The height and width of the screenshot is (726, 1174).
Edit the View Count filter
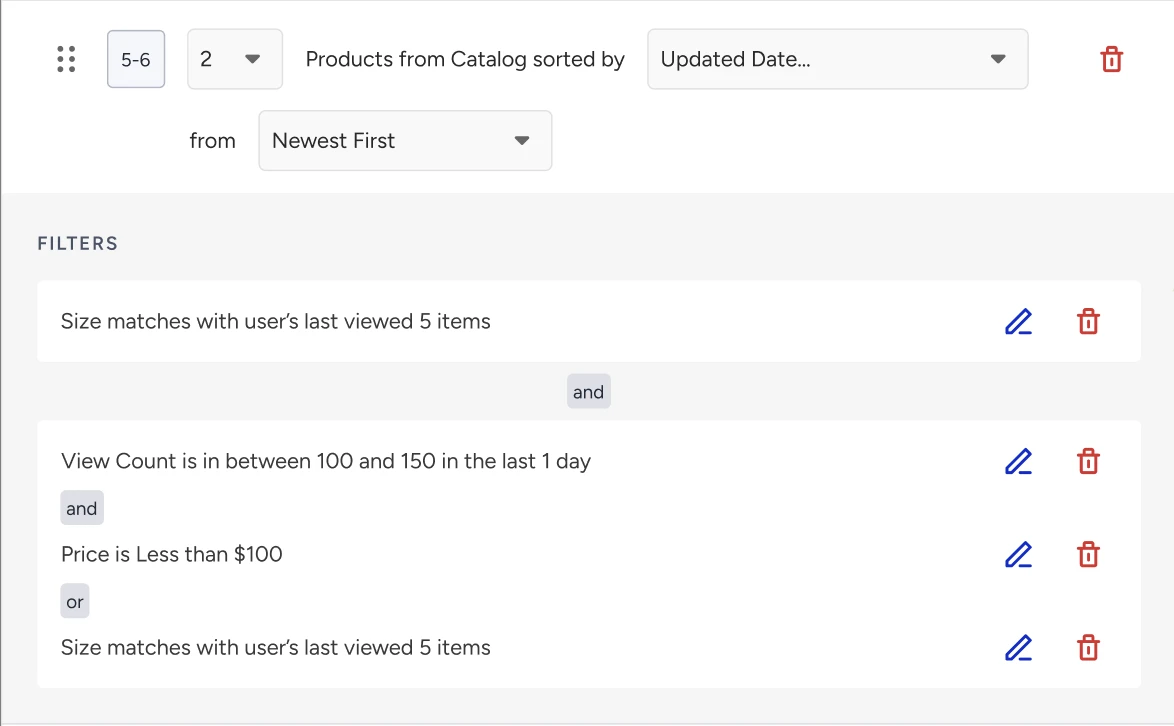click(1018, 462)
